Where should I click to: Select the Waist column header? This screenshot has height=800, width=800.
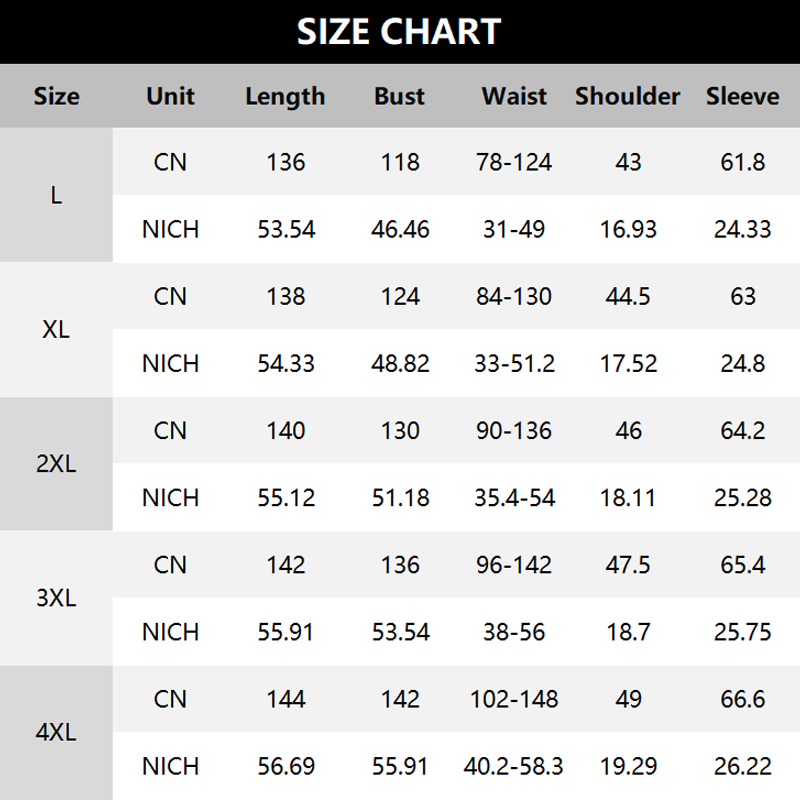[514, 96]
